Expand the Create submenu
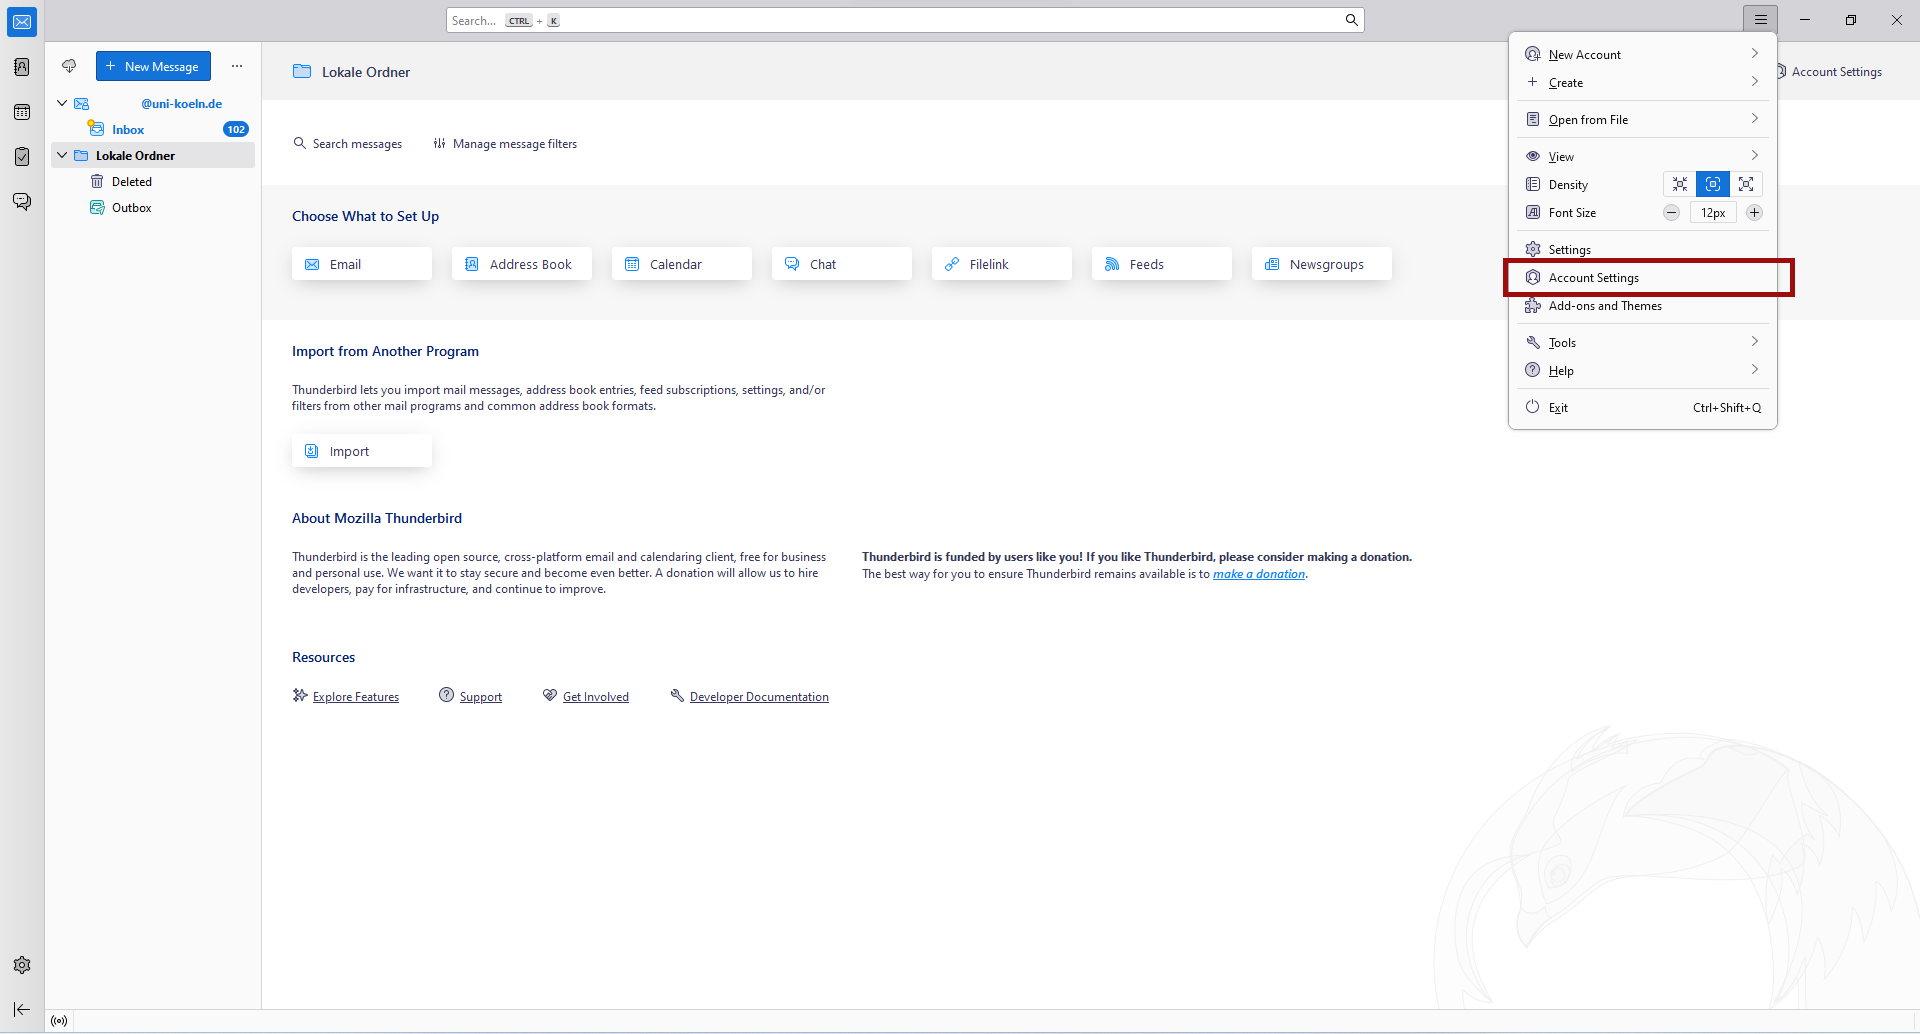1920x1034 pixels. [x=1643, y=82]
